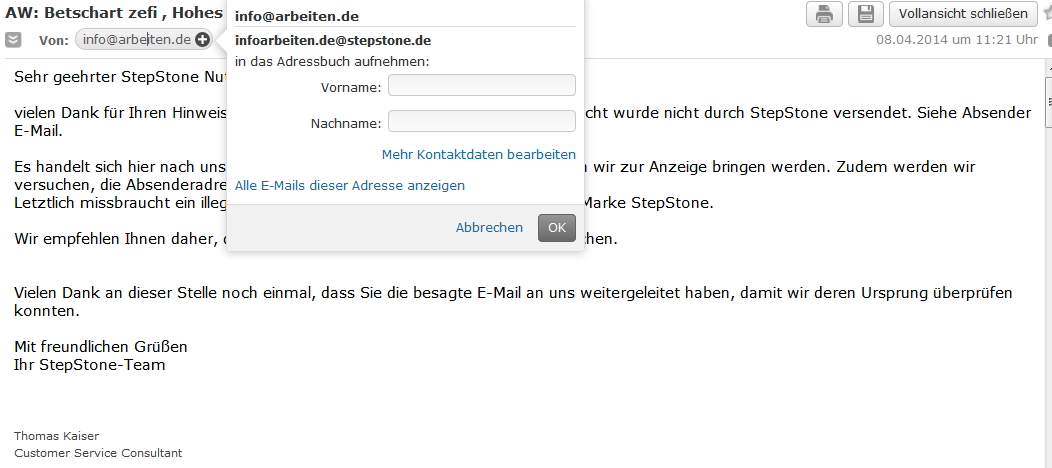Click the sender chip info@arbeiten.de
The height and width of the screenshot is (468, 1052).
coord(136,40)
